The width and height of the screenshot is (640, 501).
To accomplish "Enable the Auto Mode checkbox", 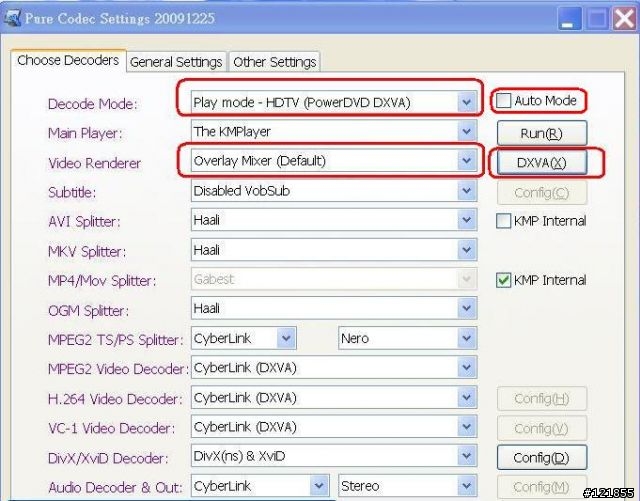I will click(503, 100).
